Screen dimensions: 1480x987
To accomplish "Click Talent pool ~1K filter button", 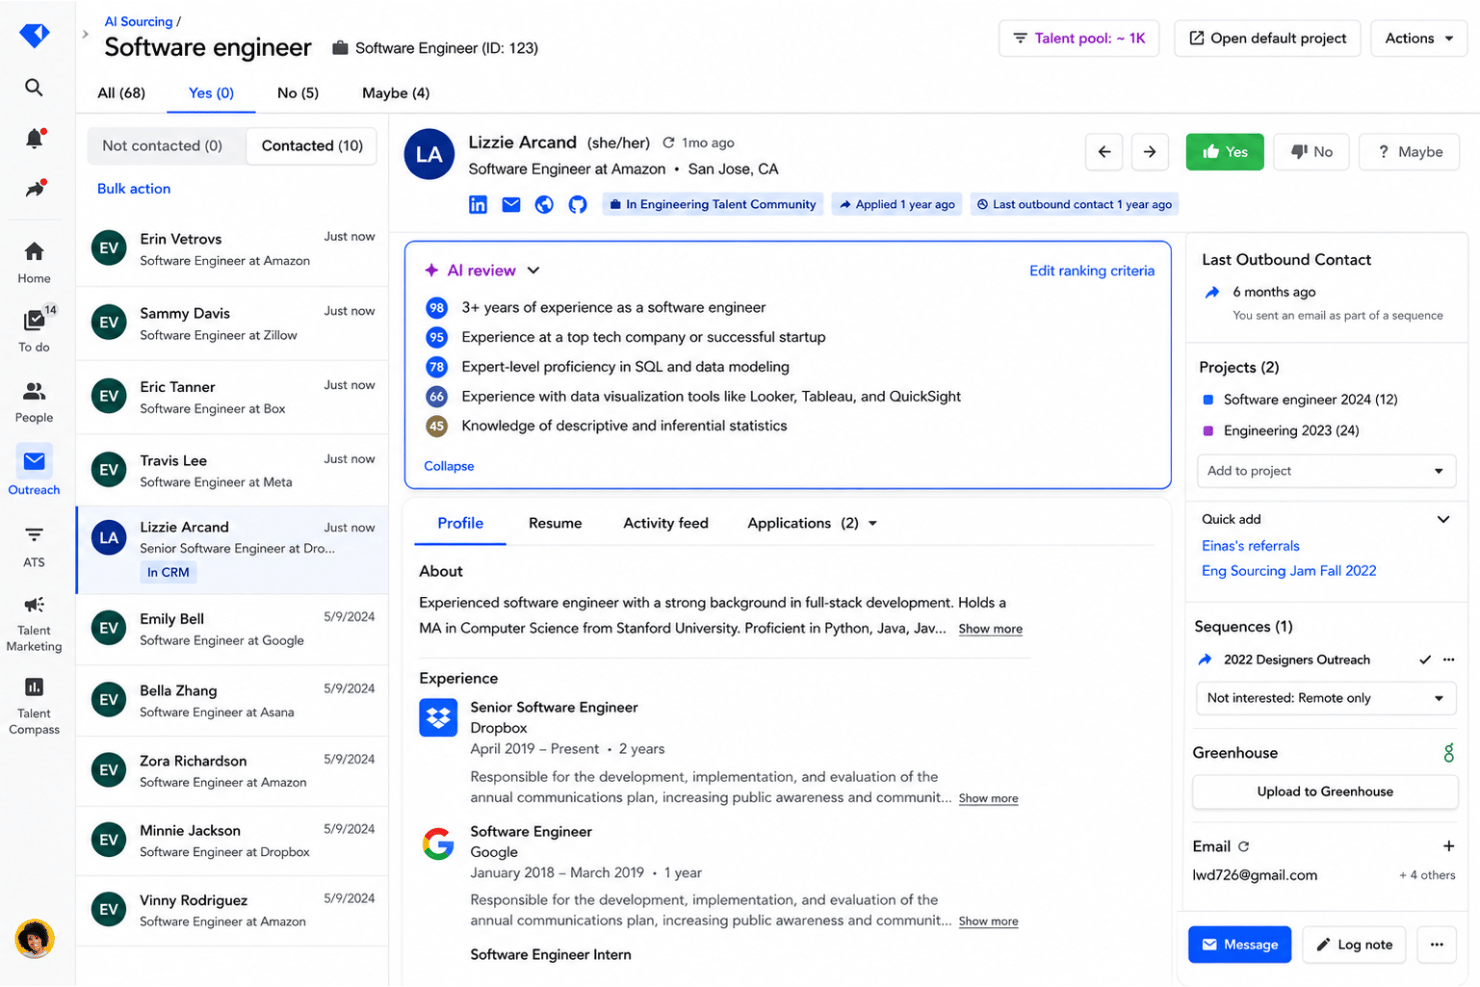I will [1079, 38].
